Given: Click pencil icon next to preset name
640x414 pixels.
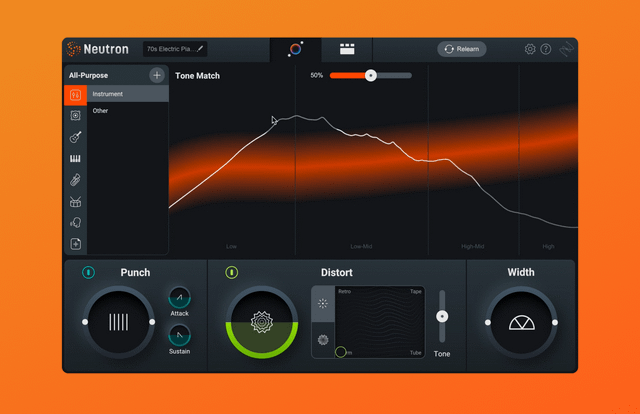Looking at the screenshot, I should coord(200,49).
